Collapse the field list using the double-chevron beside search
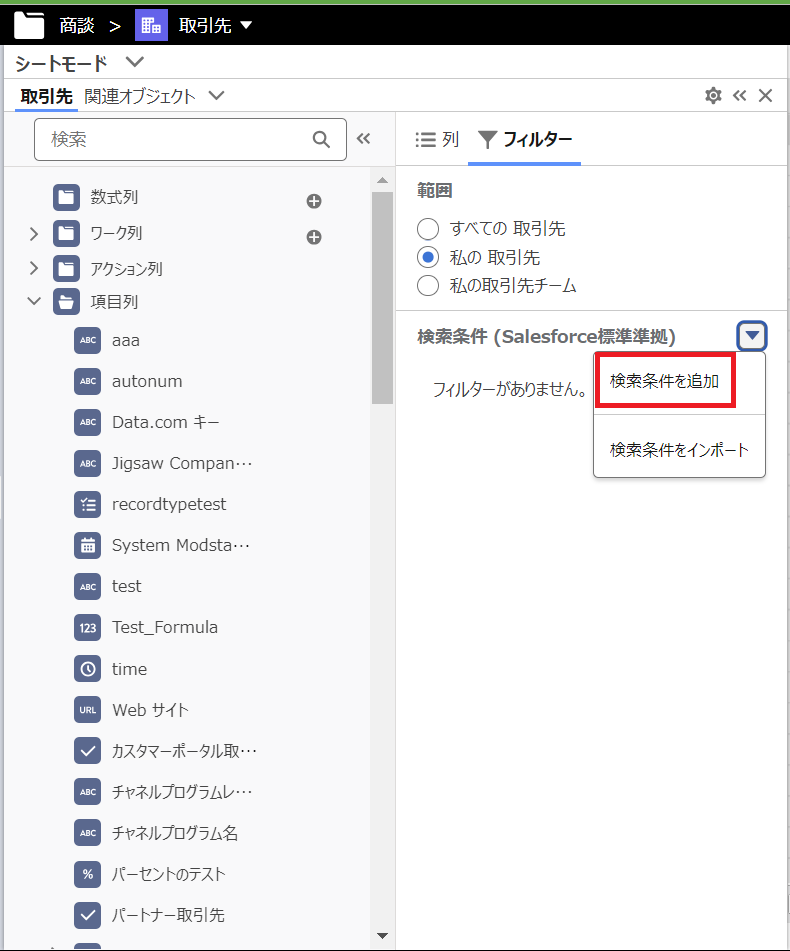 363,139
